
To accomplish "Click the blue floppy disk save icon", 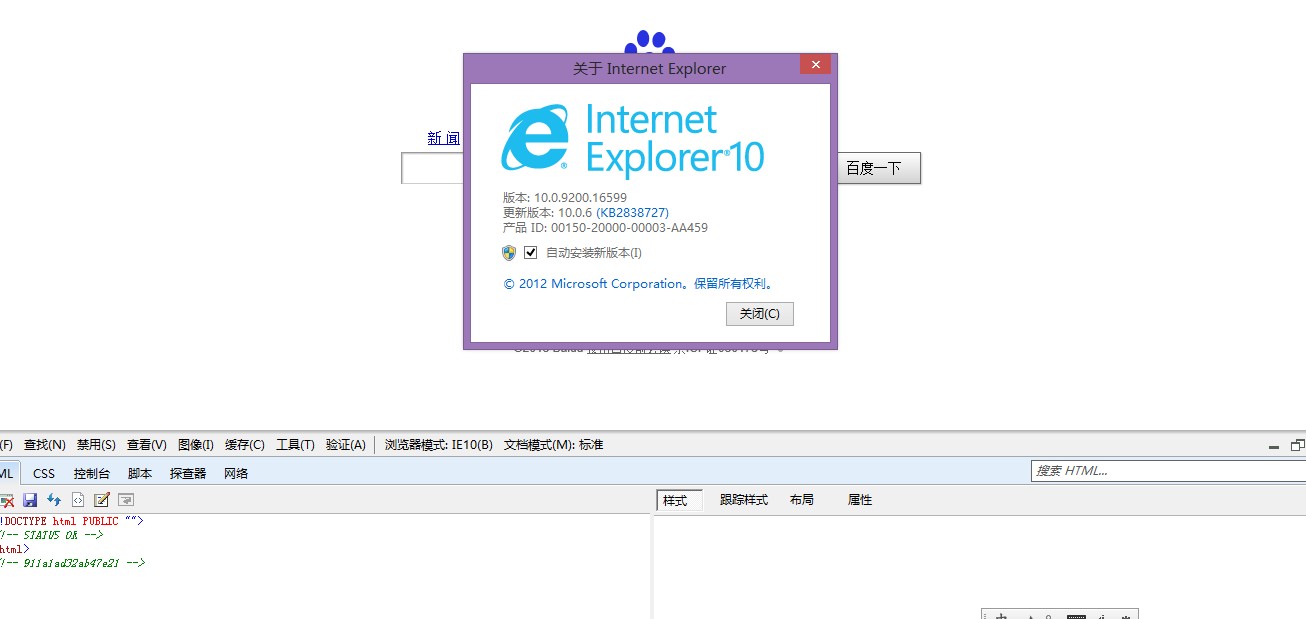I will point(30,500).
